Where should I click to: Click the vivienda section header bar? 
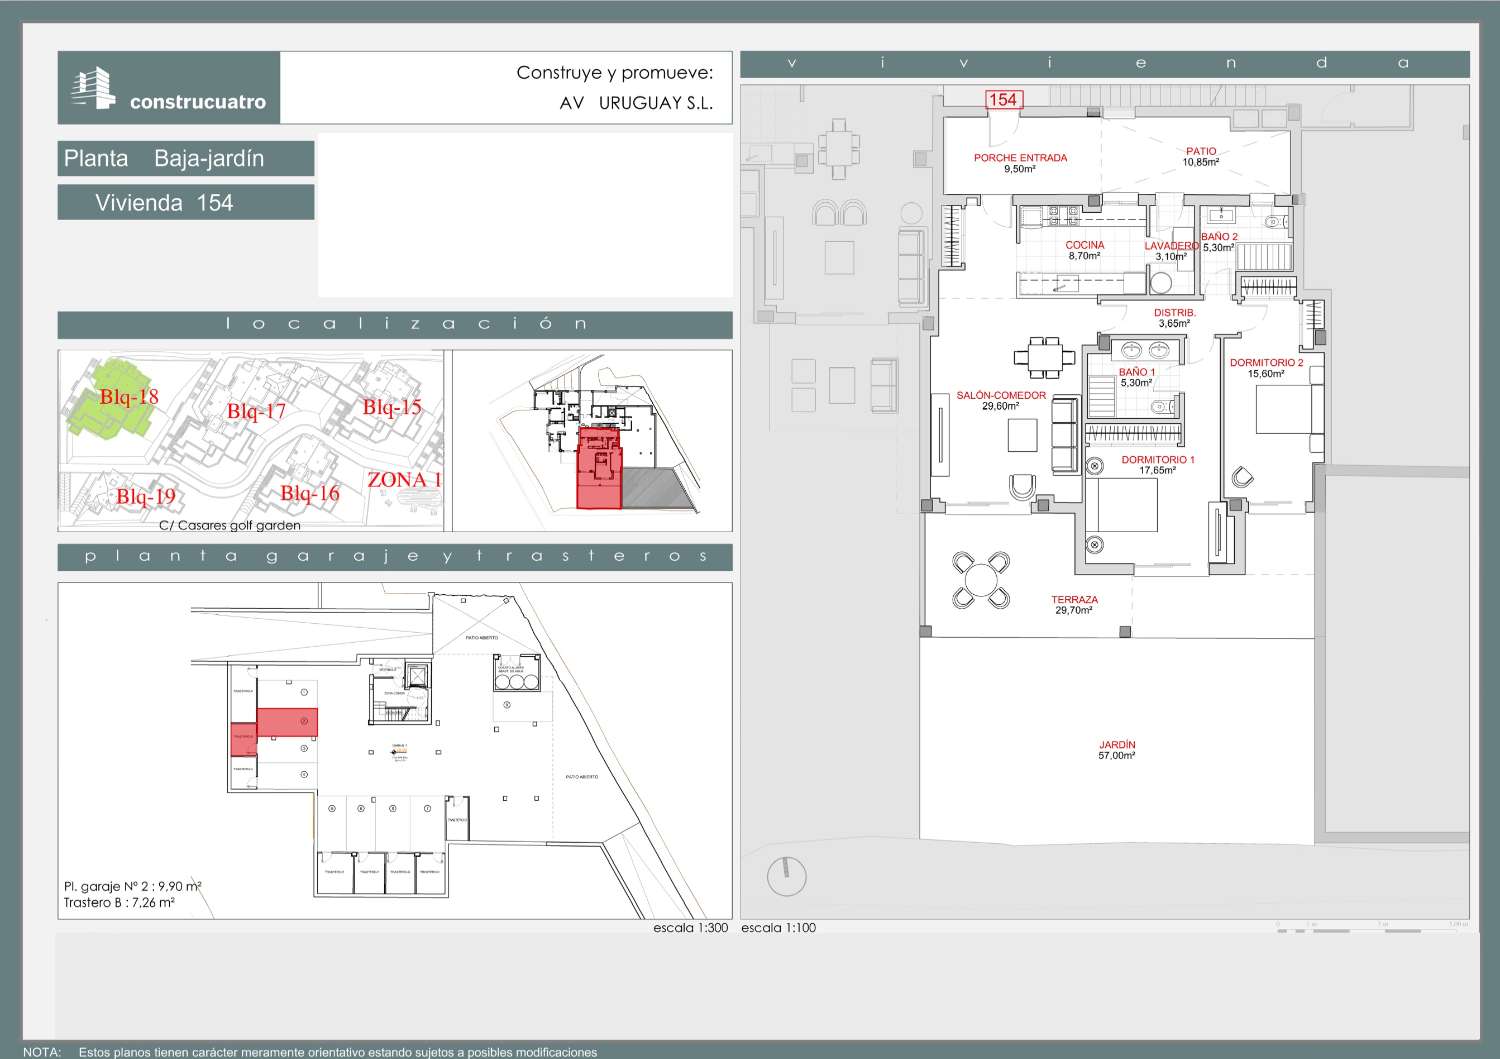click(1105, 63)
